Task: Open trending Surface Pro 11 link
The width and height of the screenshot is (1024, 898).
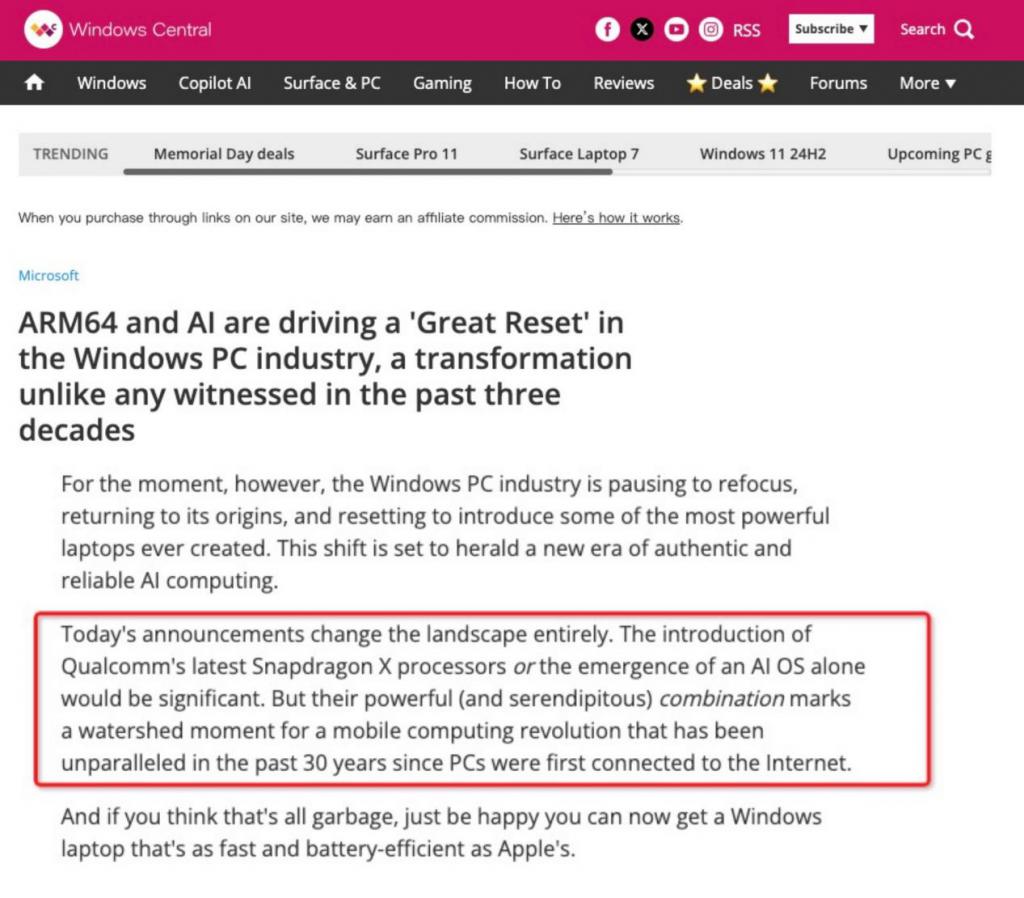Action: pyautogui.click(x=406, y=153)
